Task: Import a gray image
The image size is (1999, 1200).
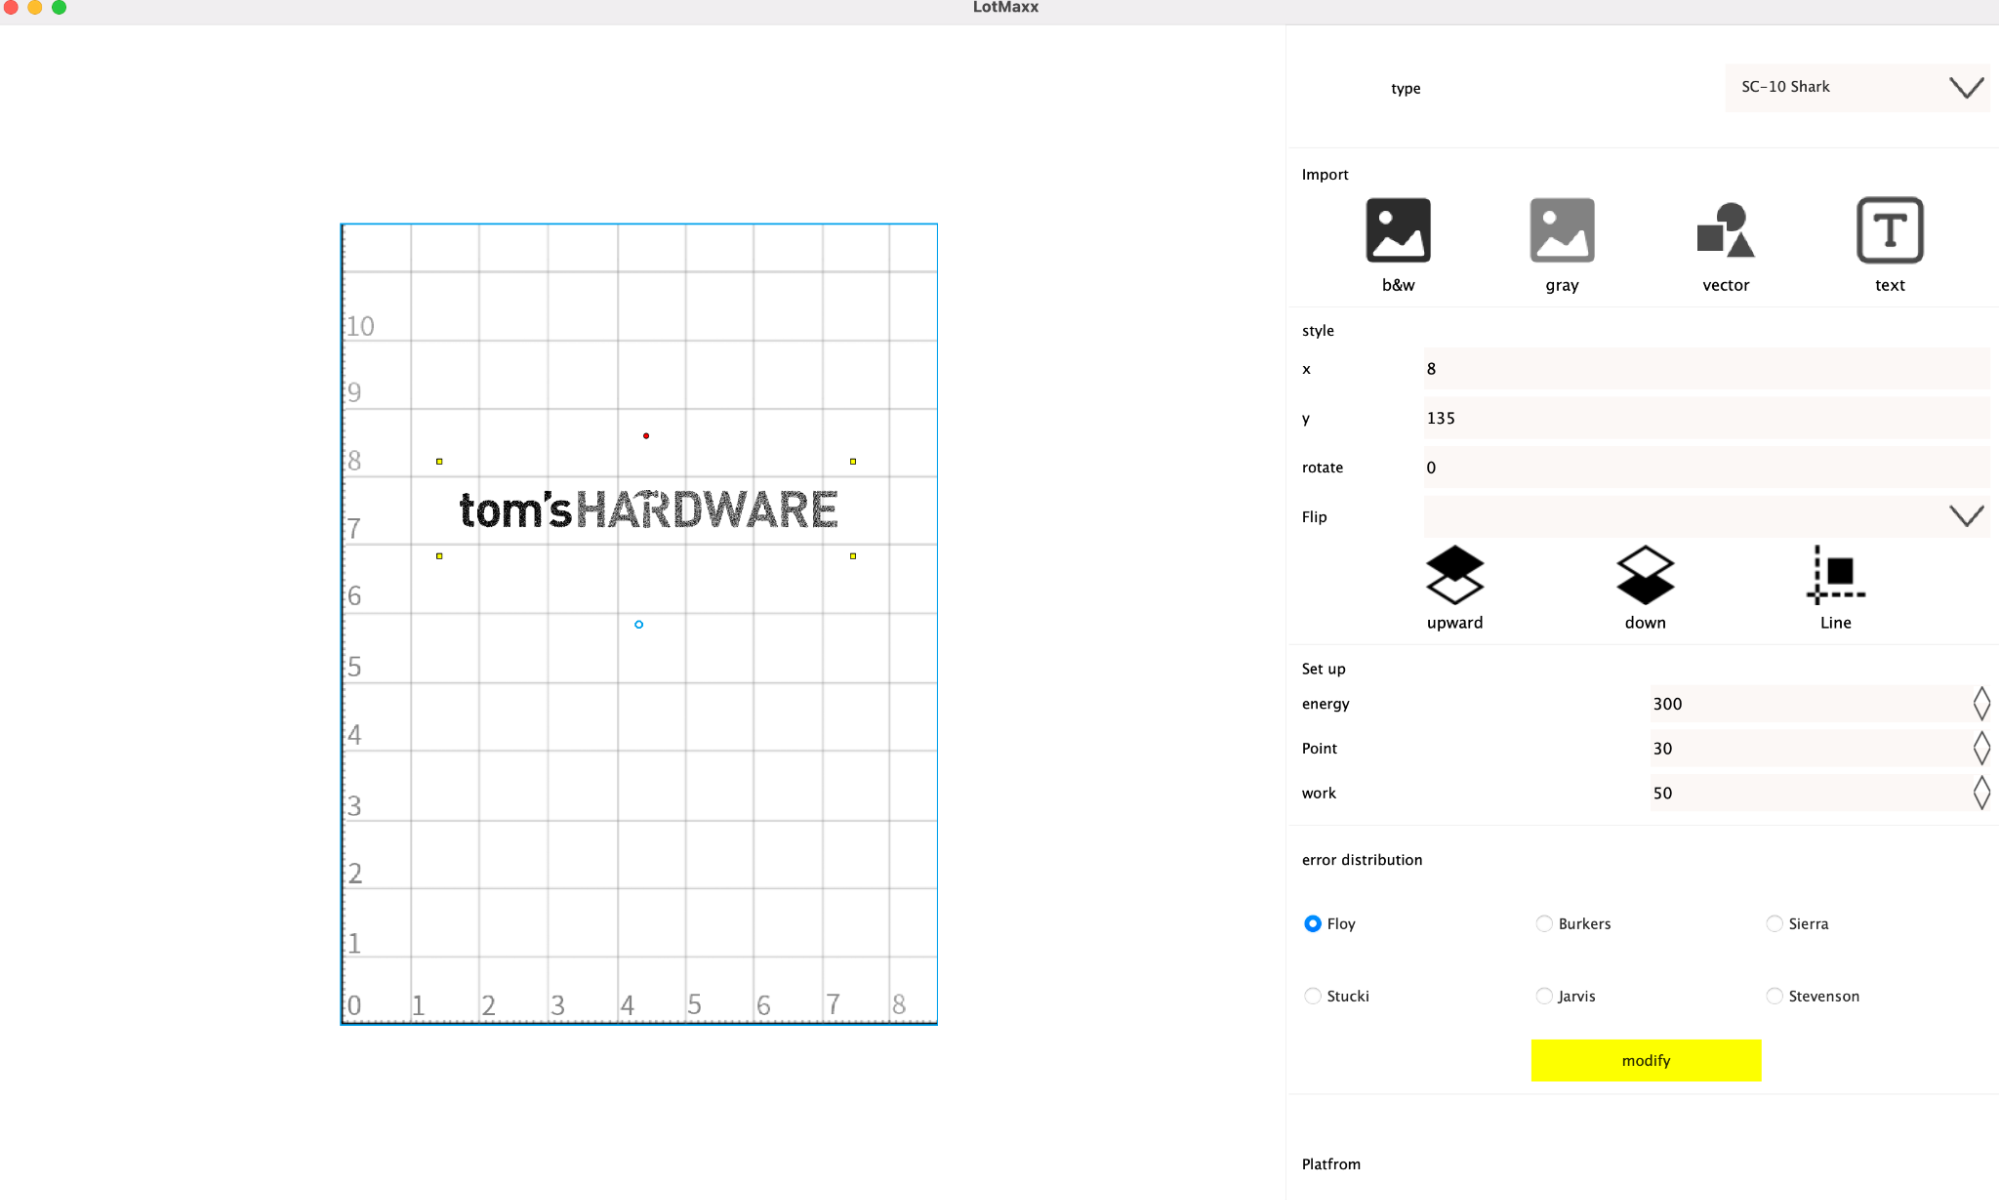Action: [1562, 231]
